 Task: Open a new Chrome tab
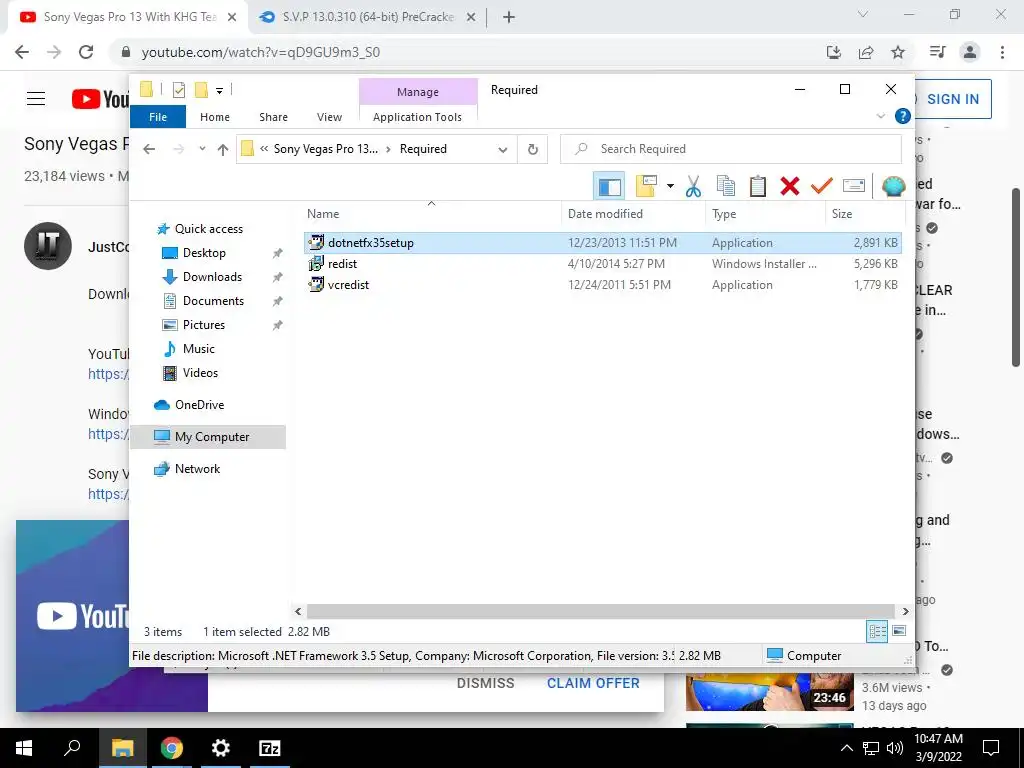[x=509, y=17]
